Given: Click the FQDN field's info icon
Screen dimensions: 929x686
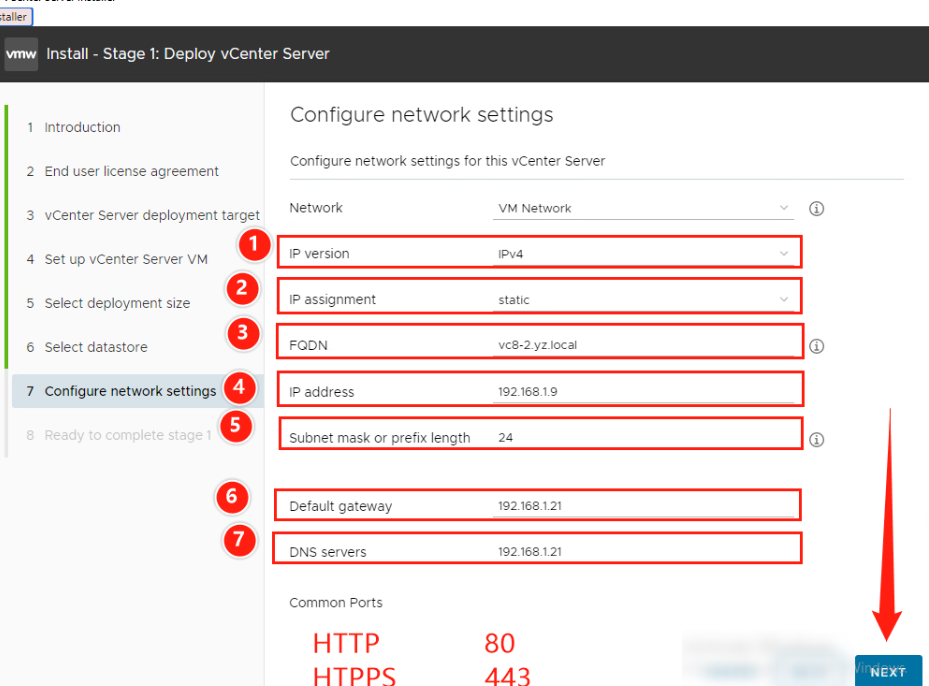Looking at the screenshot, I should tap(816, 344).
